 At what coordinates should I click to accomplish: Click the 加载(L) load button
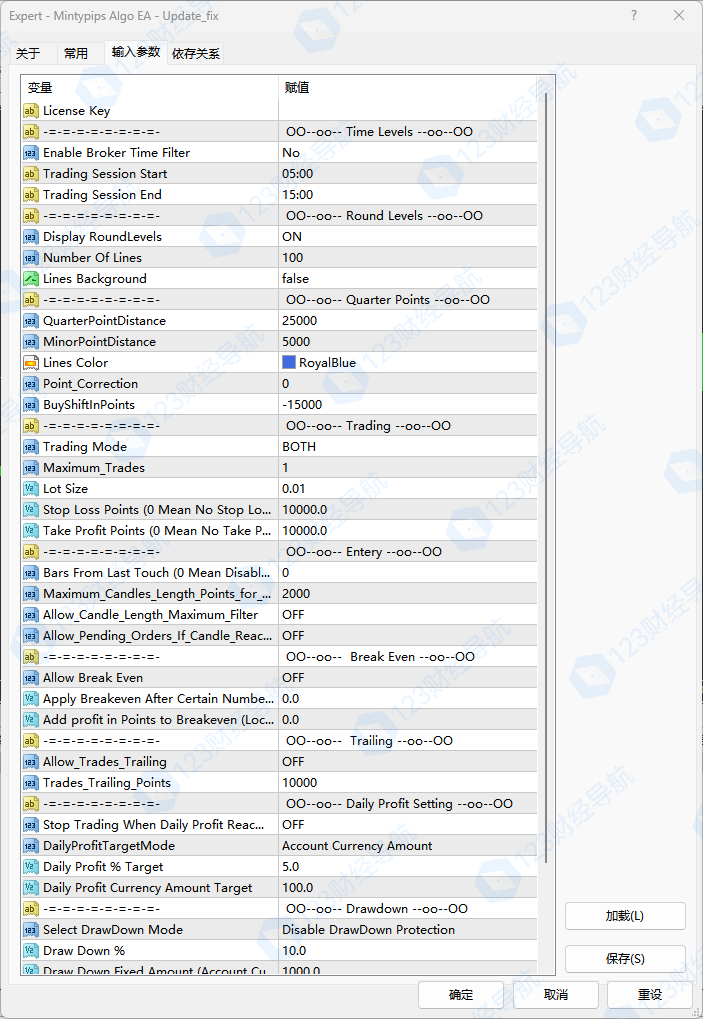[x=625, y=916]
